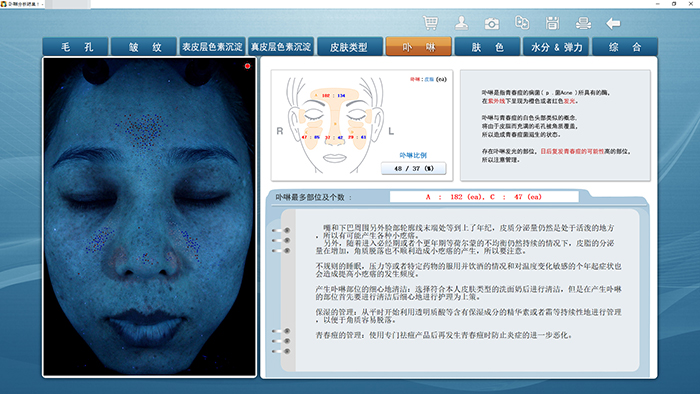700x394 pixels.
Task: Click the printer icon
Action: coord(583,23)
